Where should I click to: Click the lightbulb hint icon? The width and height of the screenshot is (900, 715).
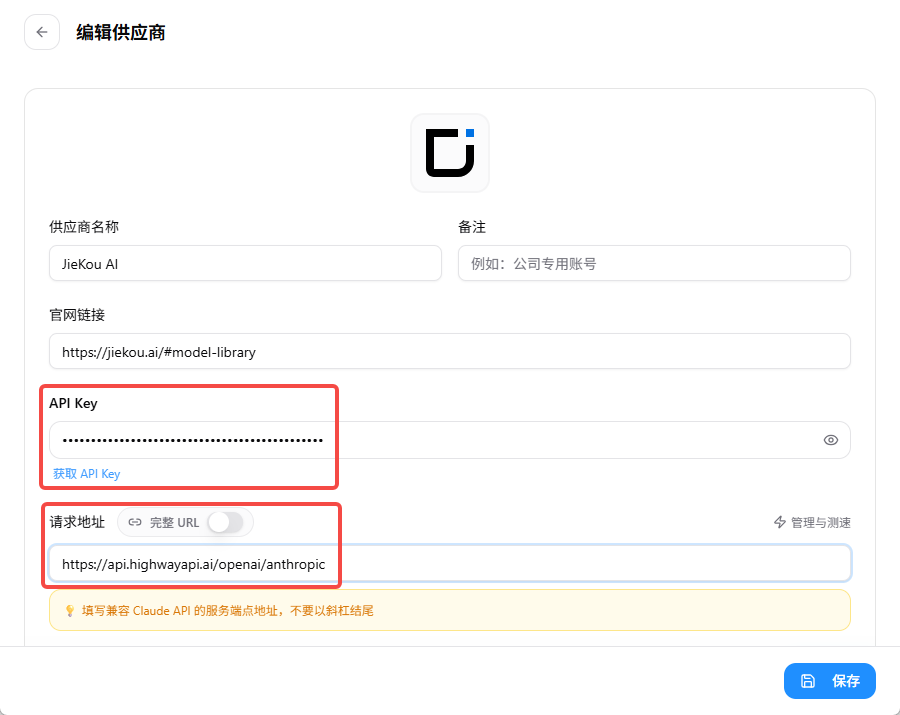69,611
